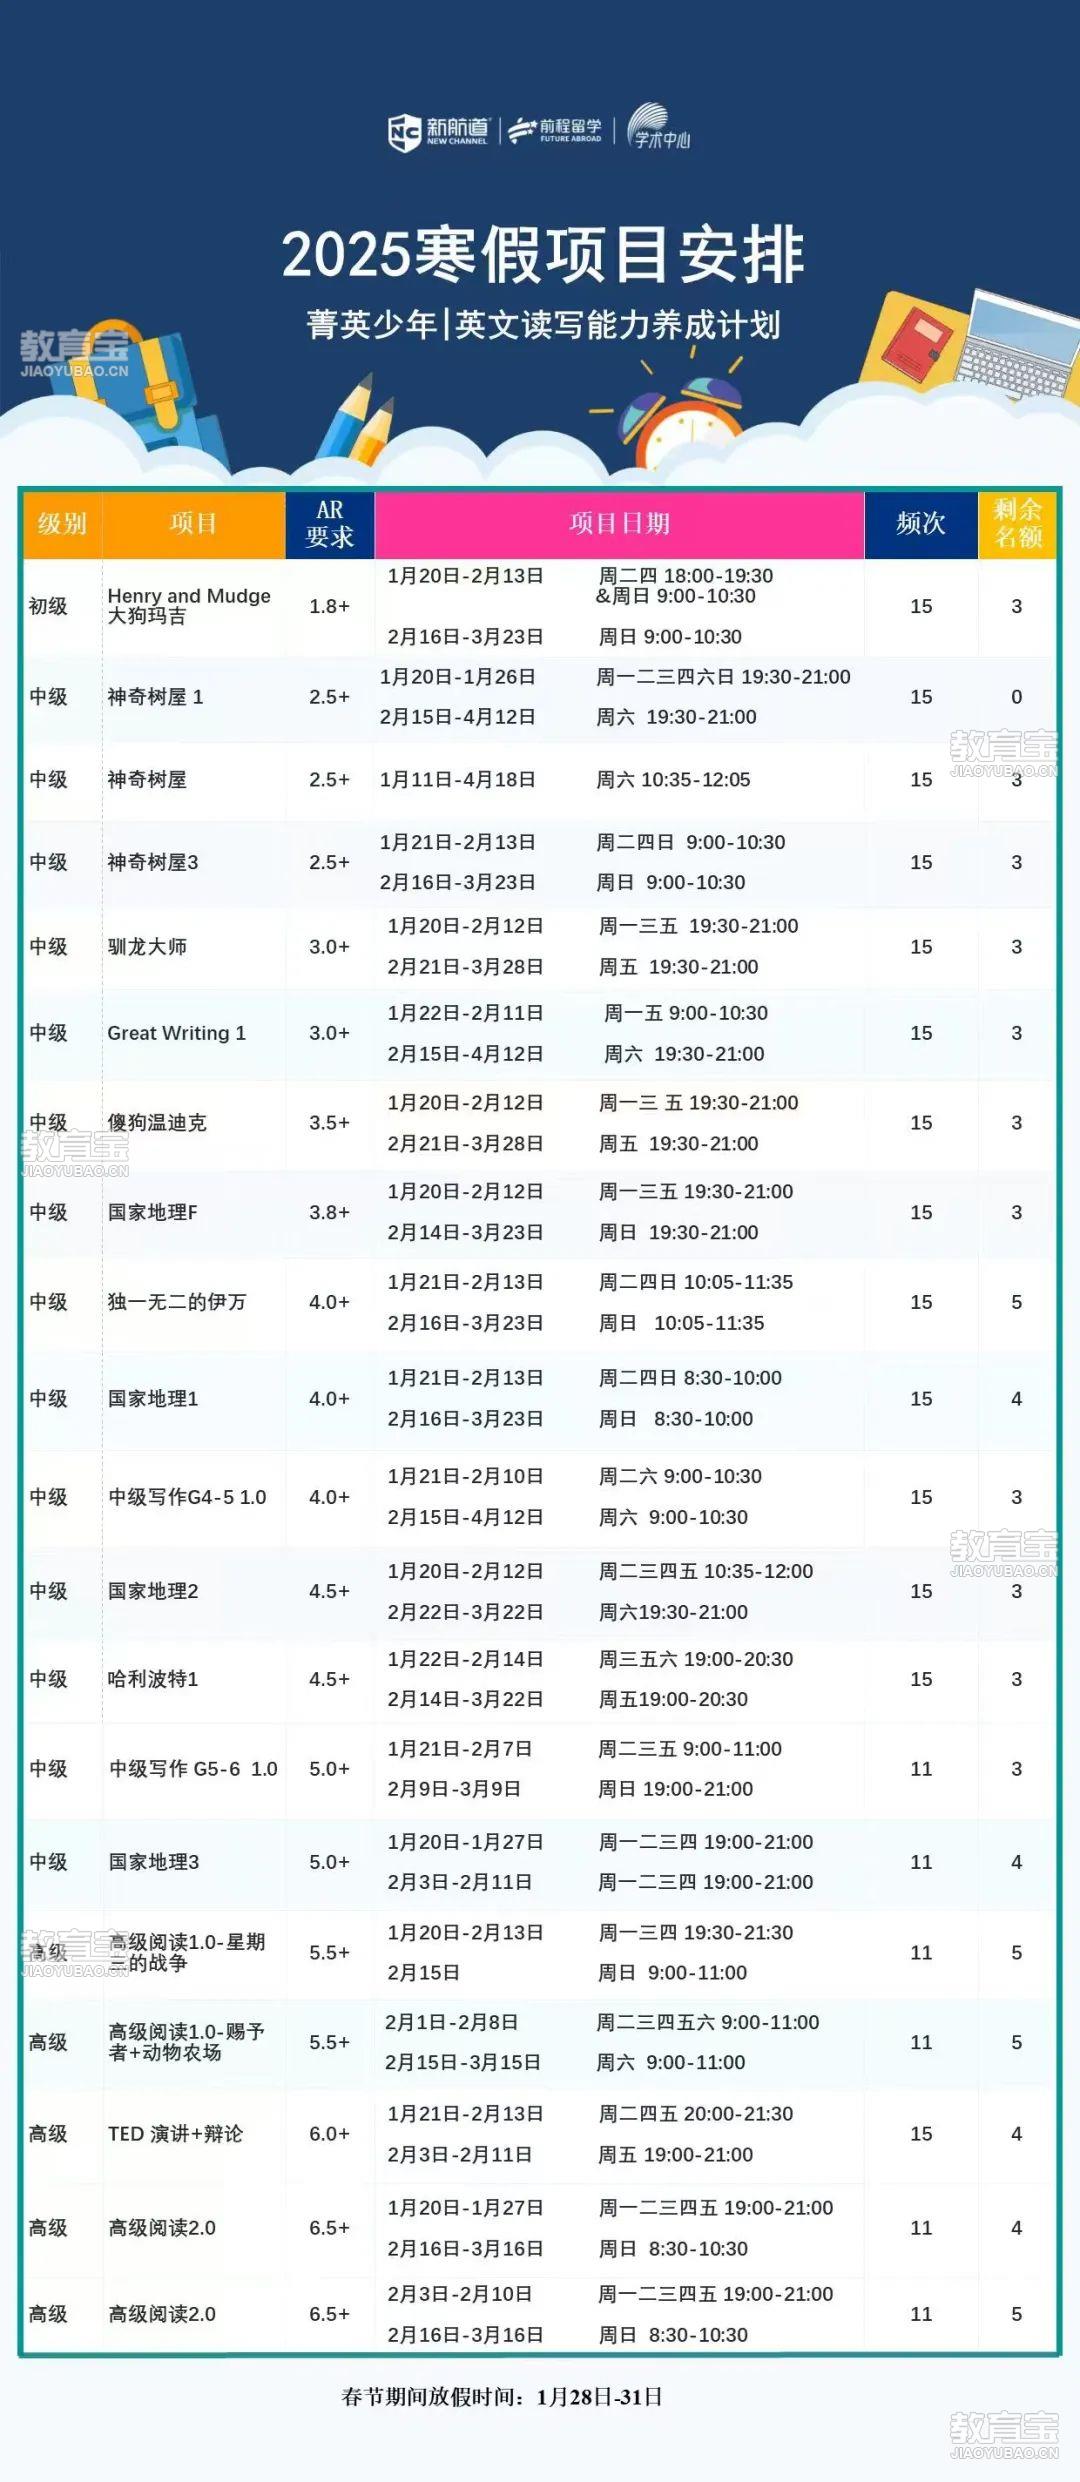
Task: Click the 春节期间放假时间 note
Action: pyautogui.click(x=501, y=2397)
